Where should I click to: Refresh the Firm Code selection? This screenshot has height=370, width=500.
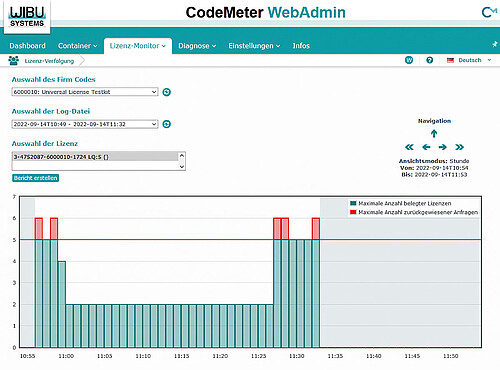coord(166,92)
